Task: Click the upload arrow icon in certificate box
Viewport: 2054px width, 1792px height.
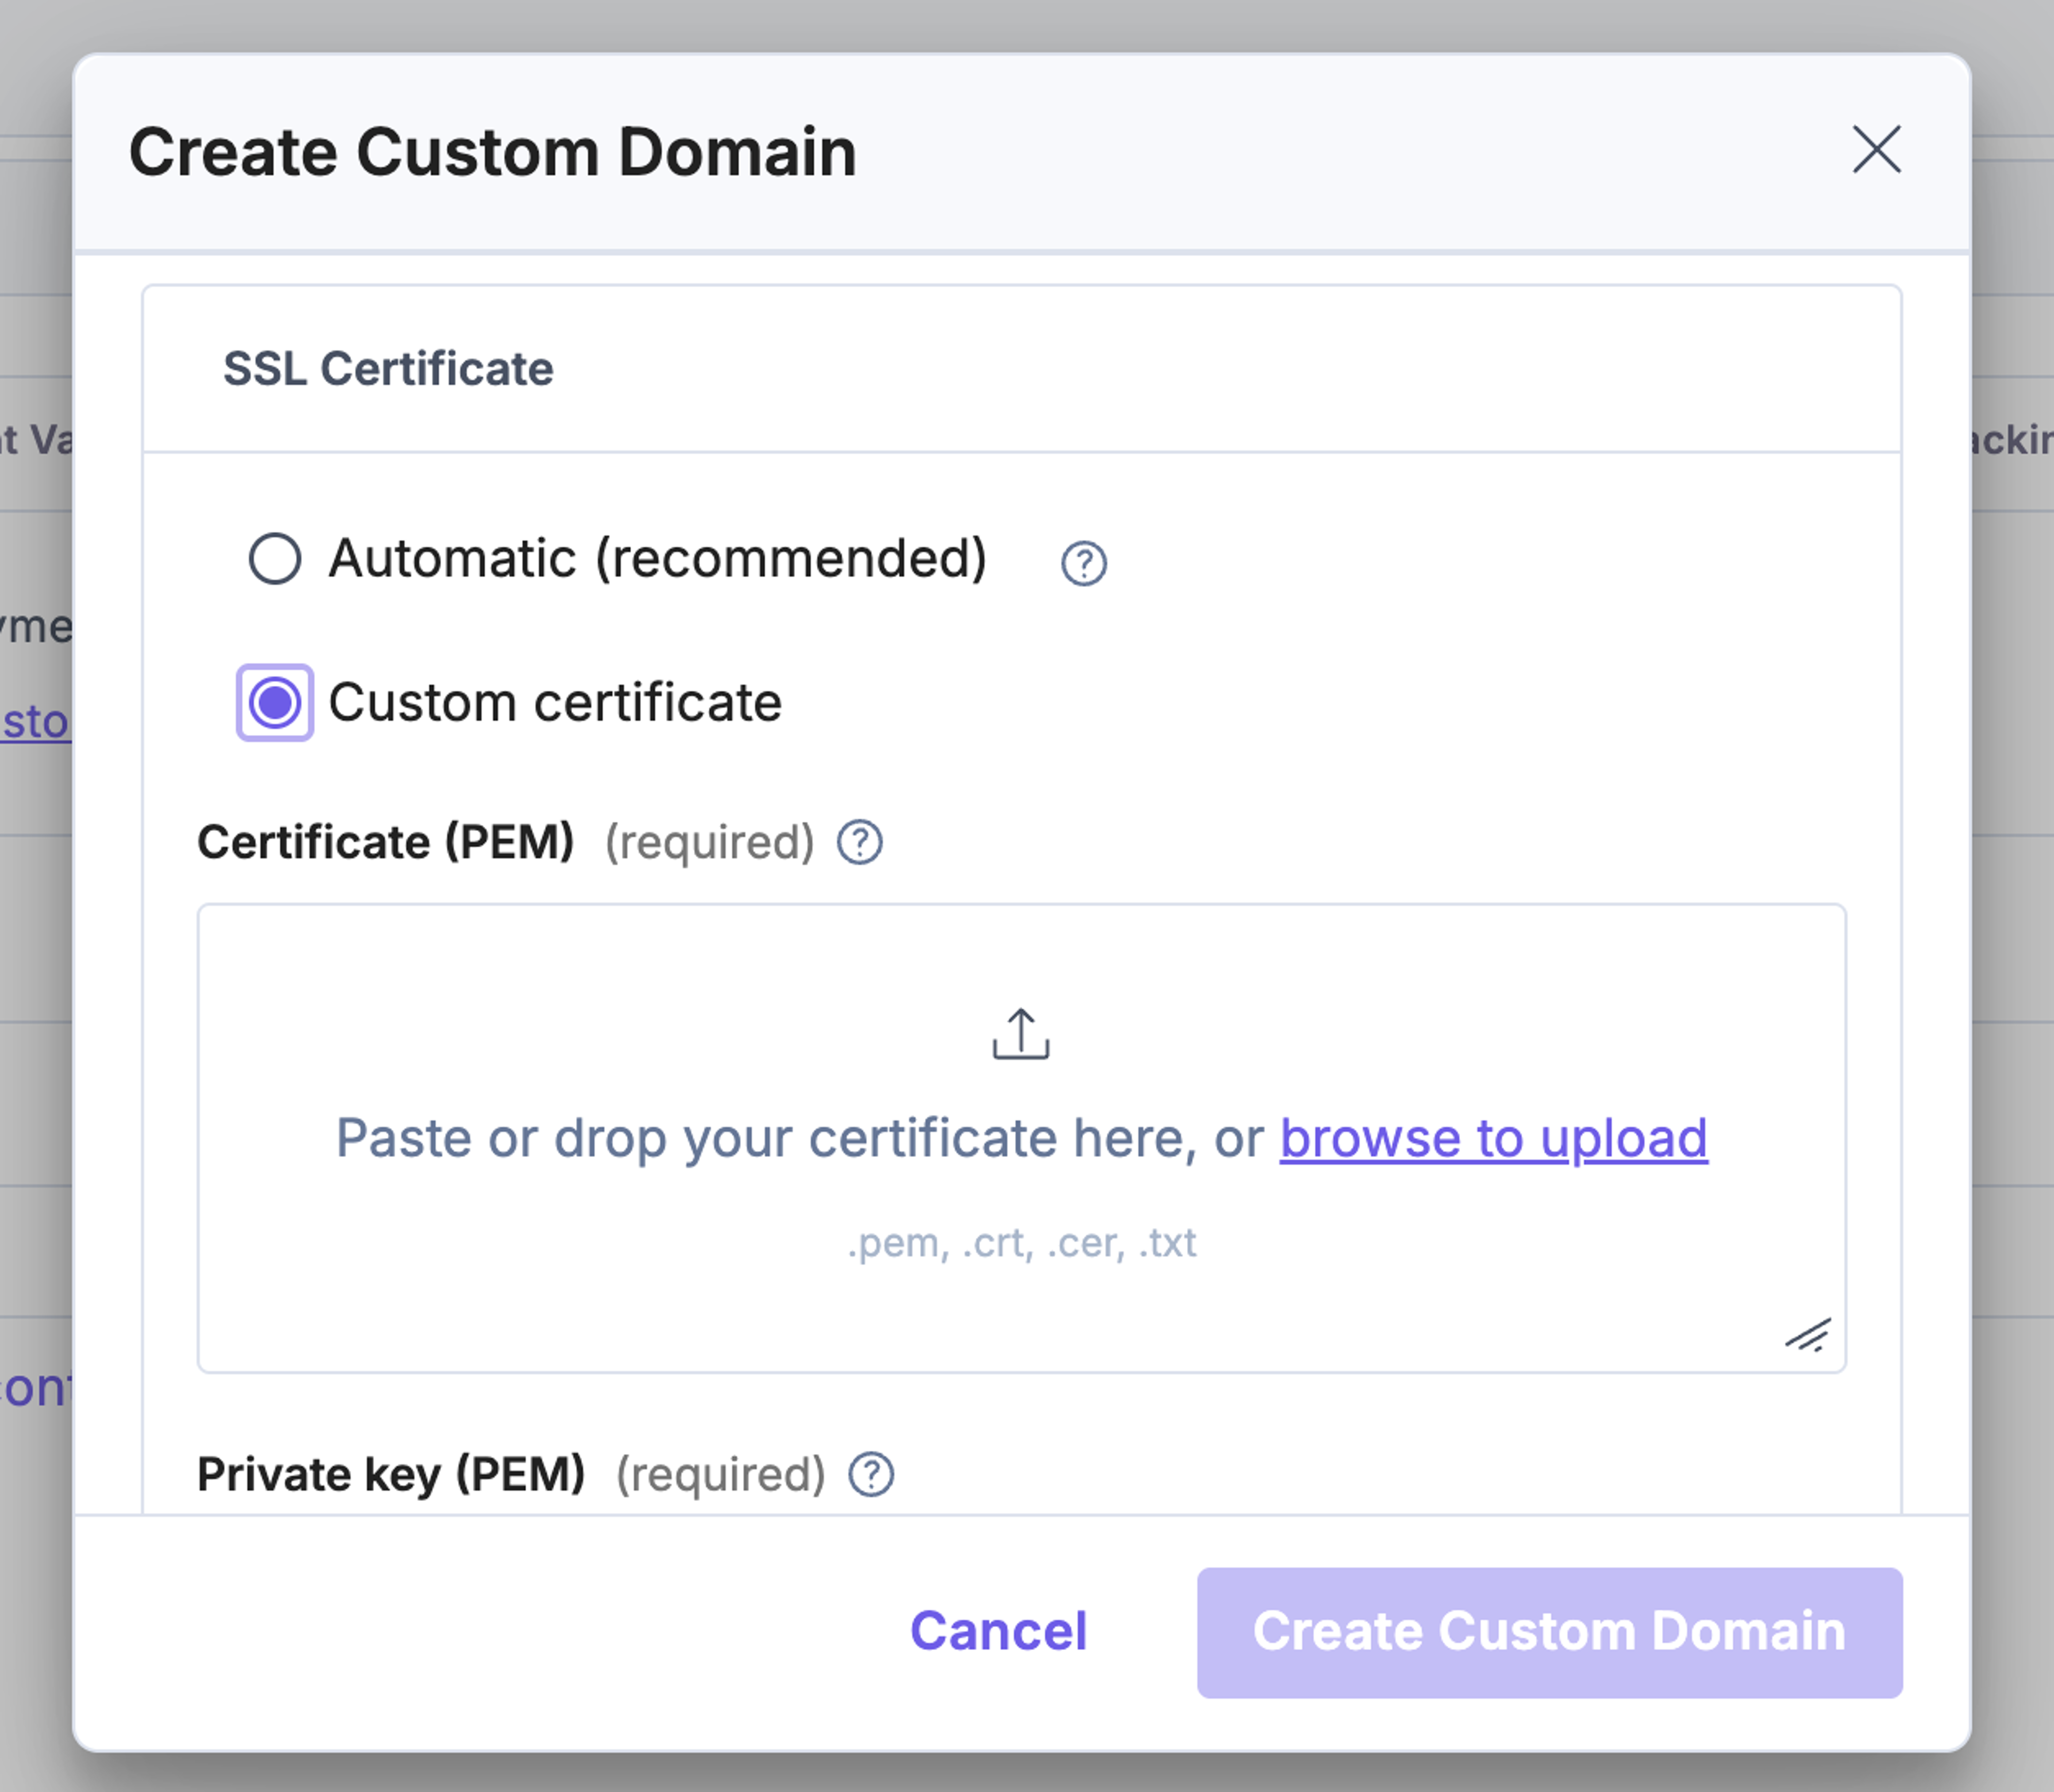Action: pos(1021,1034)
